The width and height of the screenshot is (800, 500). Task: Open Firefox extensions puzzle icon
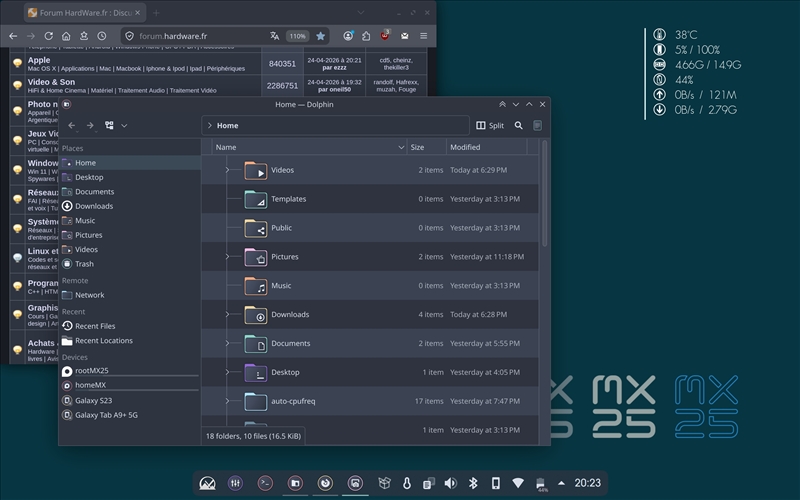click(x=366, y=36)
